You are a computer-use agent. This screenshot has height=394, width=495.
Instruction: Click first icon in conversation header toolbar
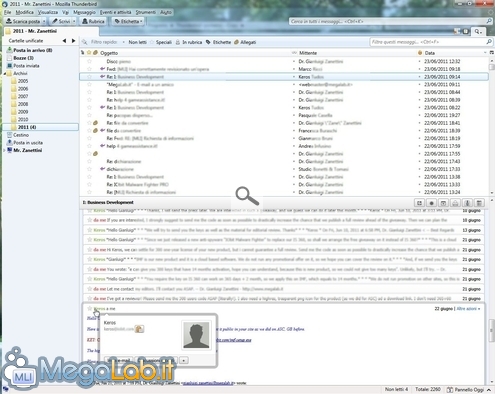(x=419, y=203)
